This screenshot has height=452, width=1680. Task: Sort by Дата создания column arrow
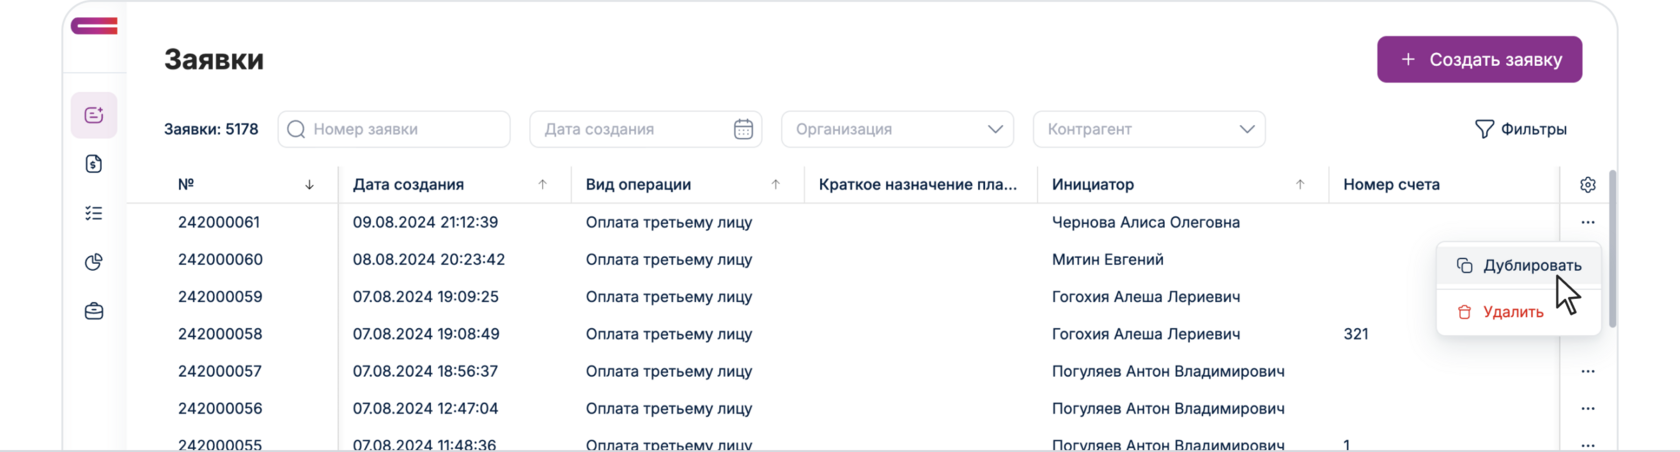[543, 185]
